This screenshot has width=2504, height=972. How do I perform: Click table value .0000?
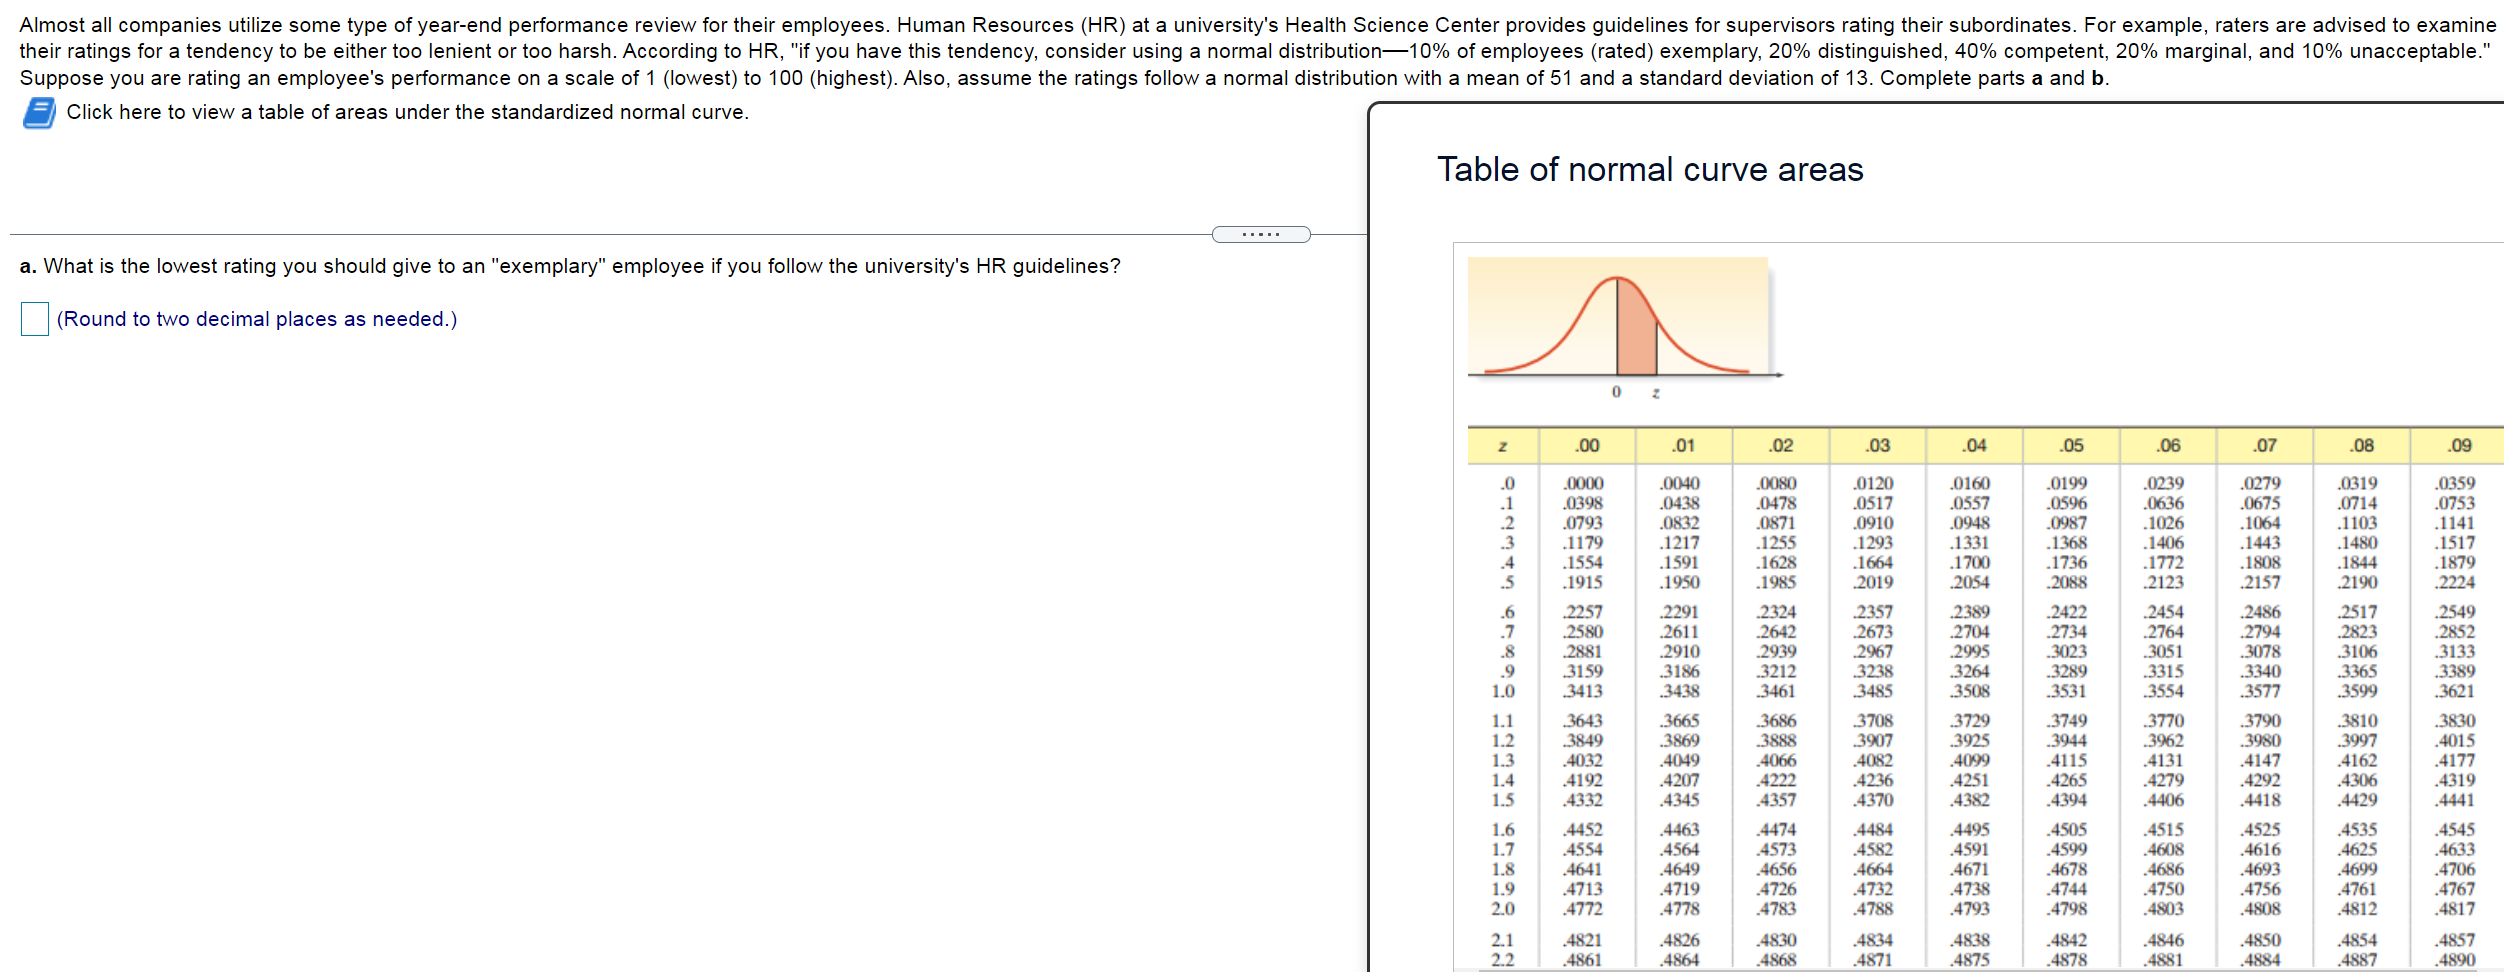(x=1584, y=484)
